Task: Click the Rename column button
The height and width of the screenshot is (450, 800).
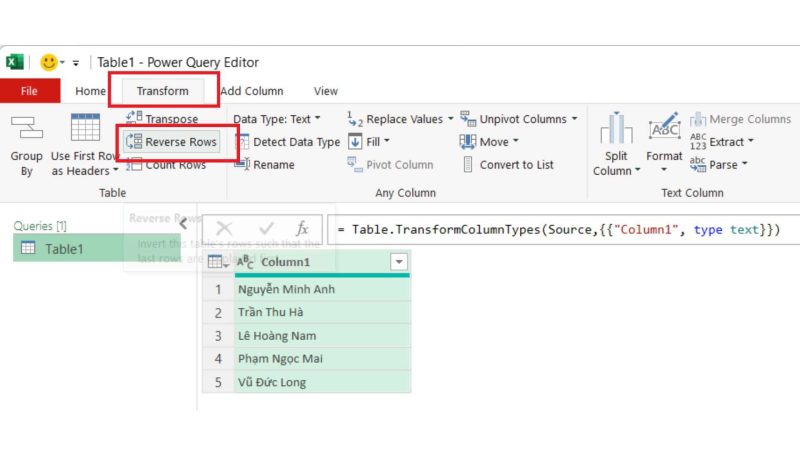Action: 265,164
